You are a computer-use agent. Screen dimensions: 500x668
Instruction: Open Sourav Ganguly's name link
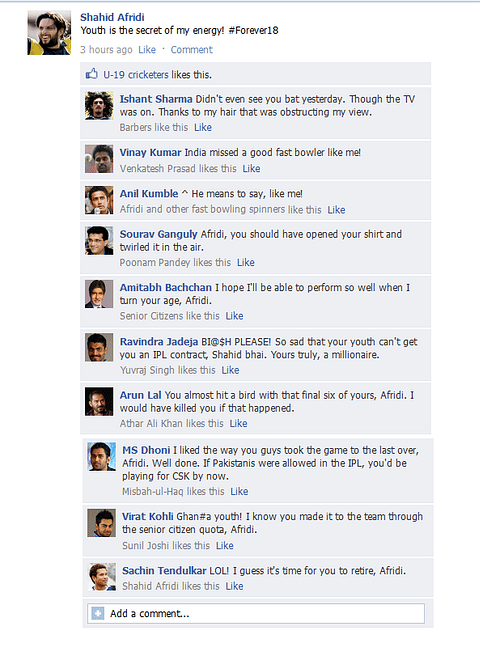tap(158, 234)
